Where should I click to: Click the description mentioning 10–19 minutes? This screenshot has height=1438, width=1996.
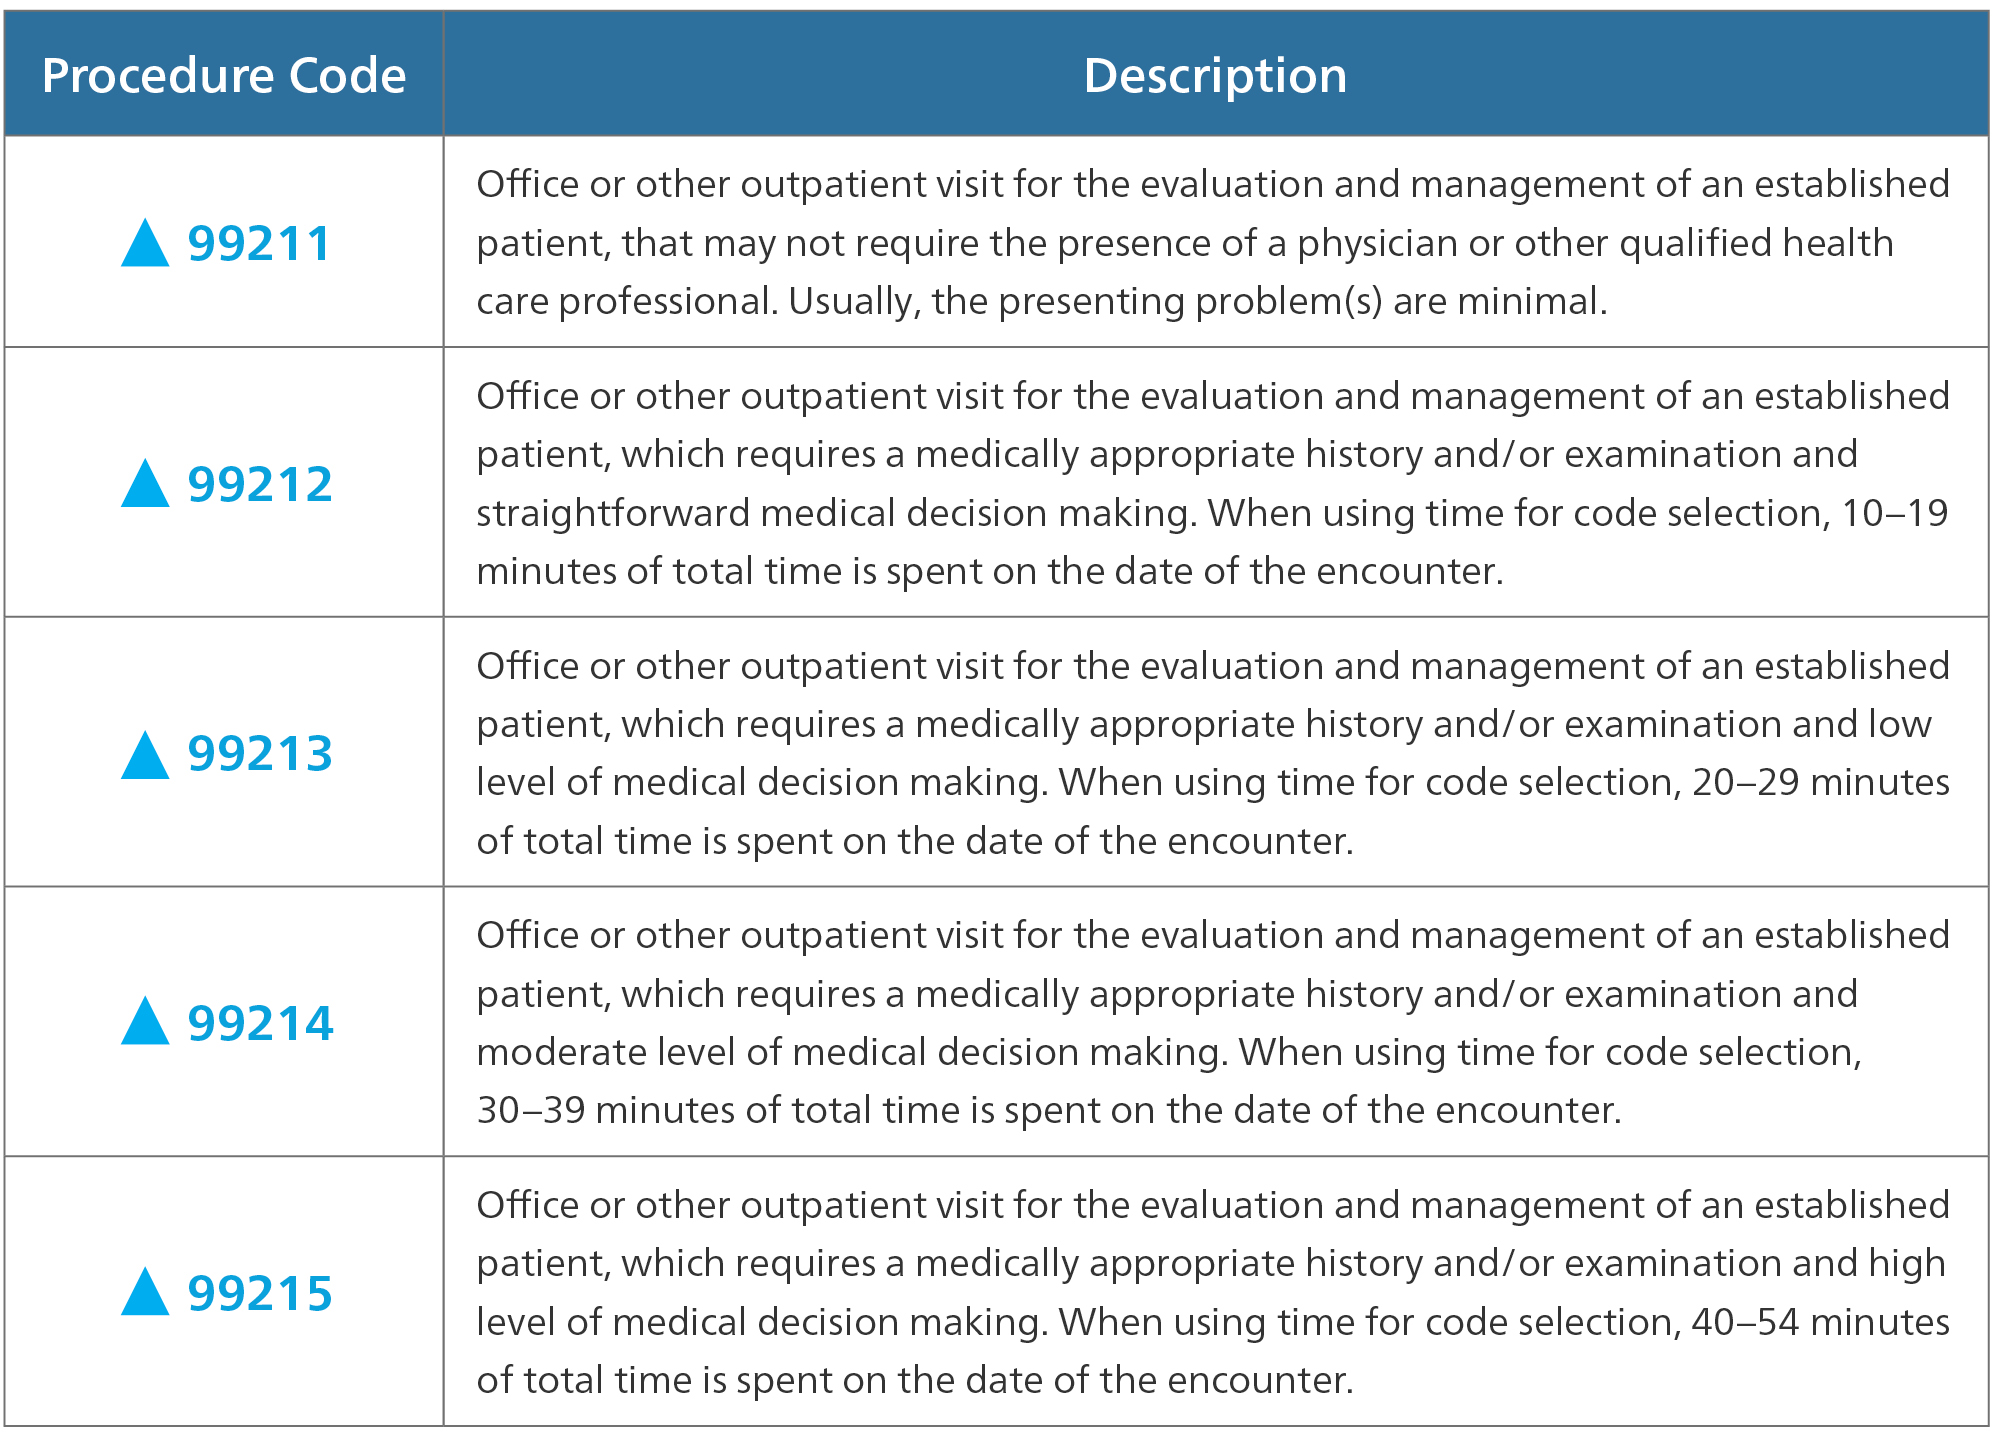[1213, 483]
